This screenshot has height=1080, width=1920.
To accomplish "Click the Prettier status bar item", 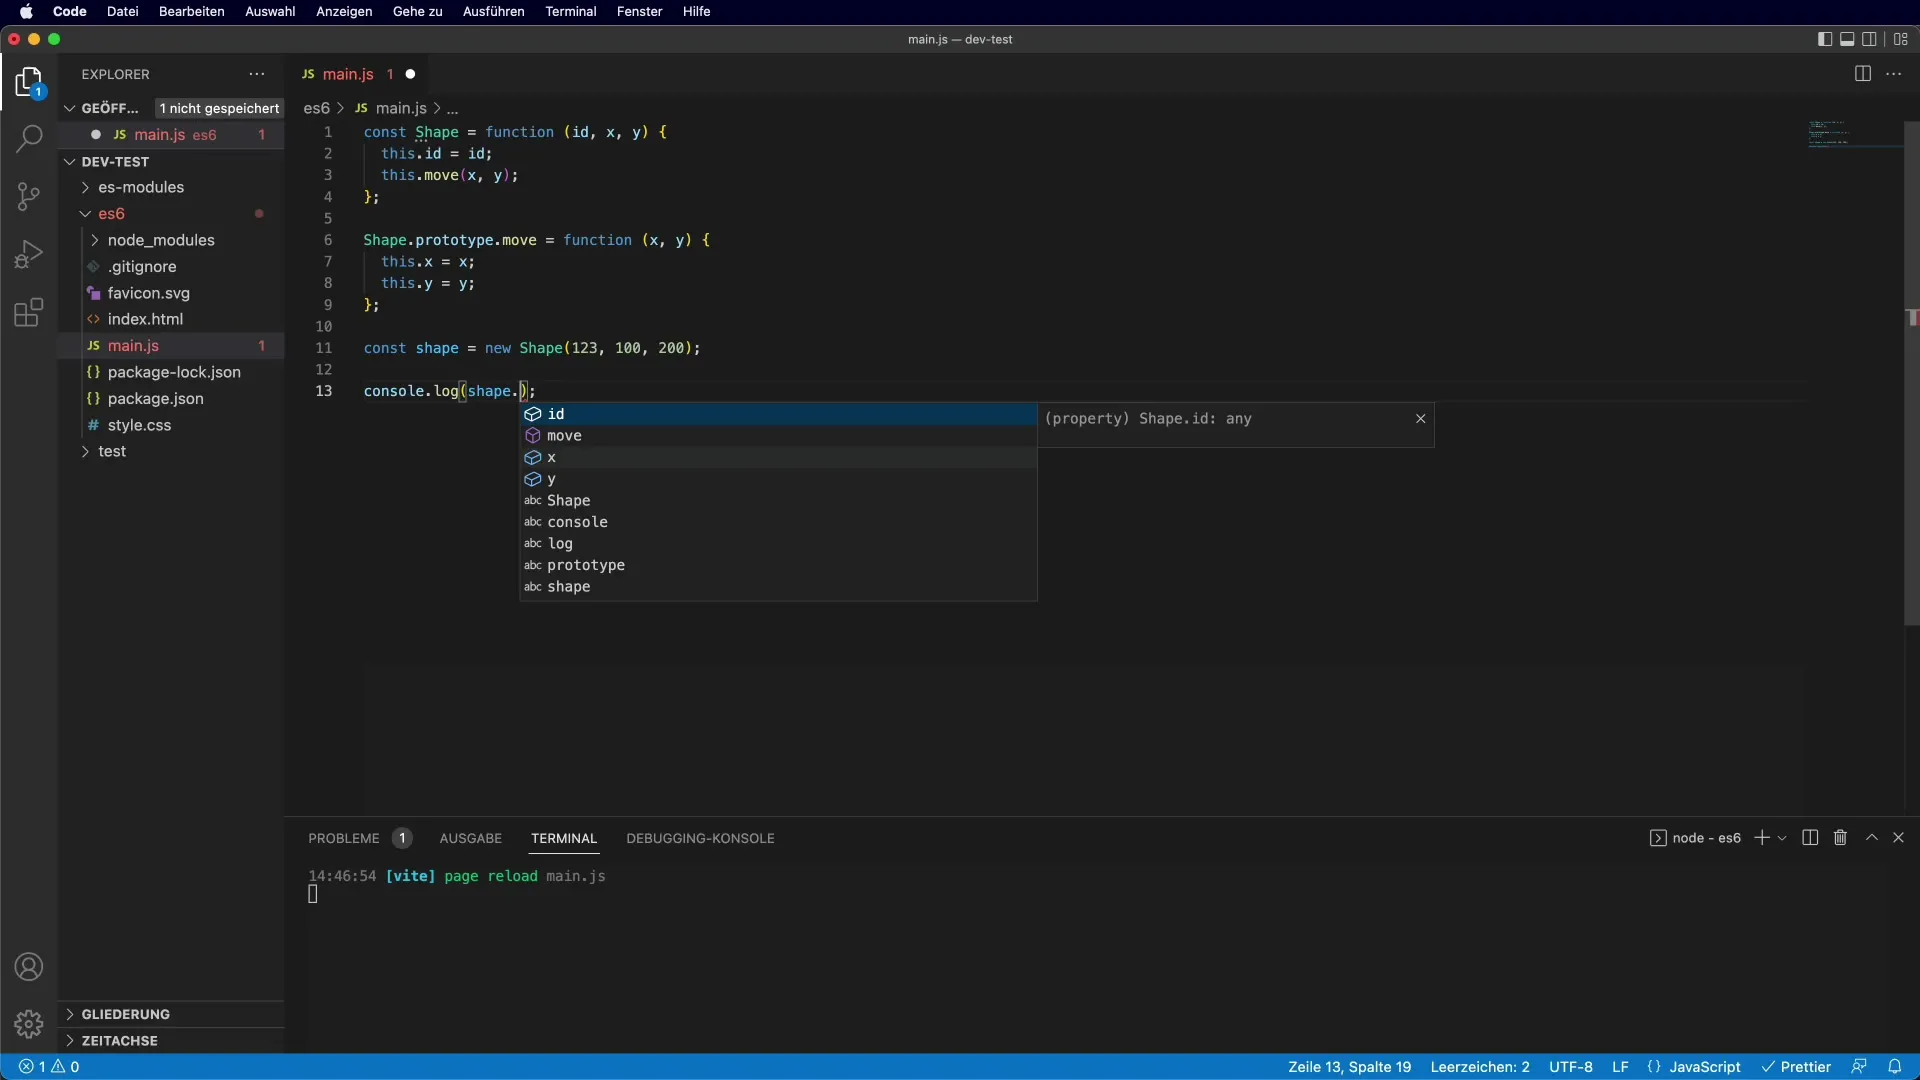I will coord(1796,1067).
